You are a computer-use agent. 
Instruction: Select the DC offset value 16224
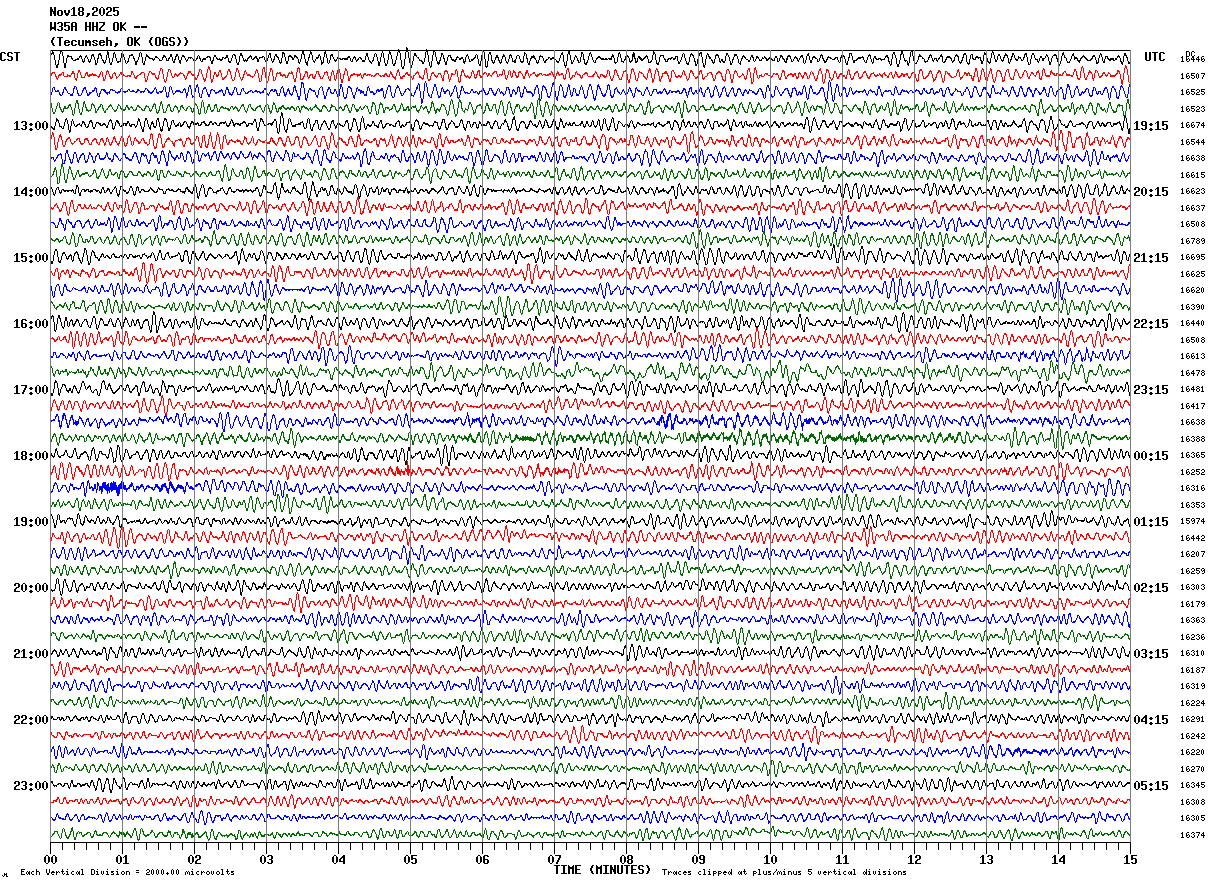[1192, 703]
